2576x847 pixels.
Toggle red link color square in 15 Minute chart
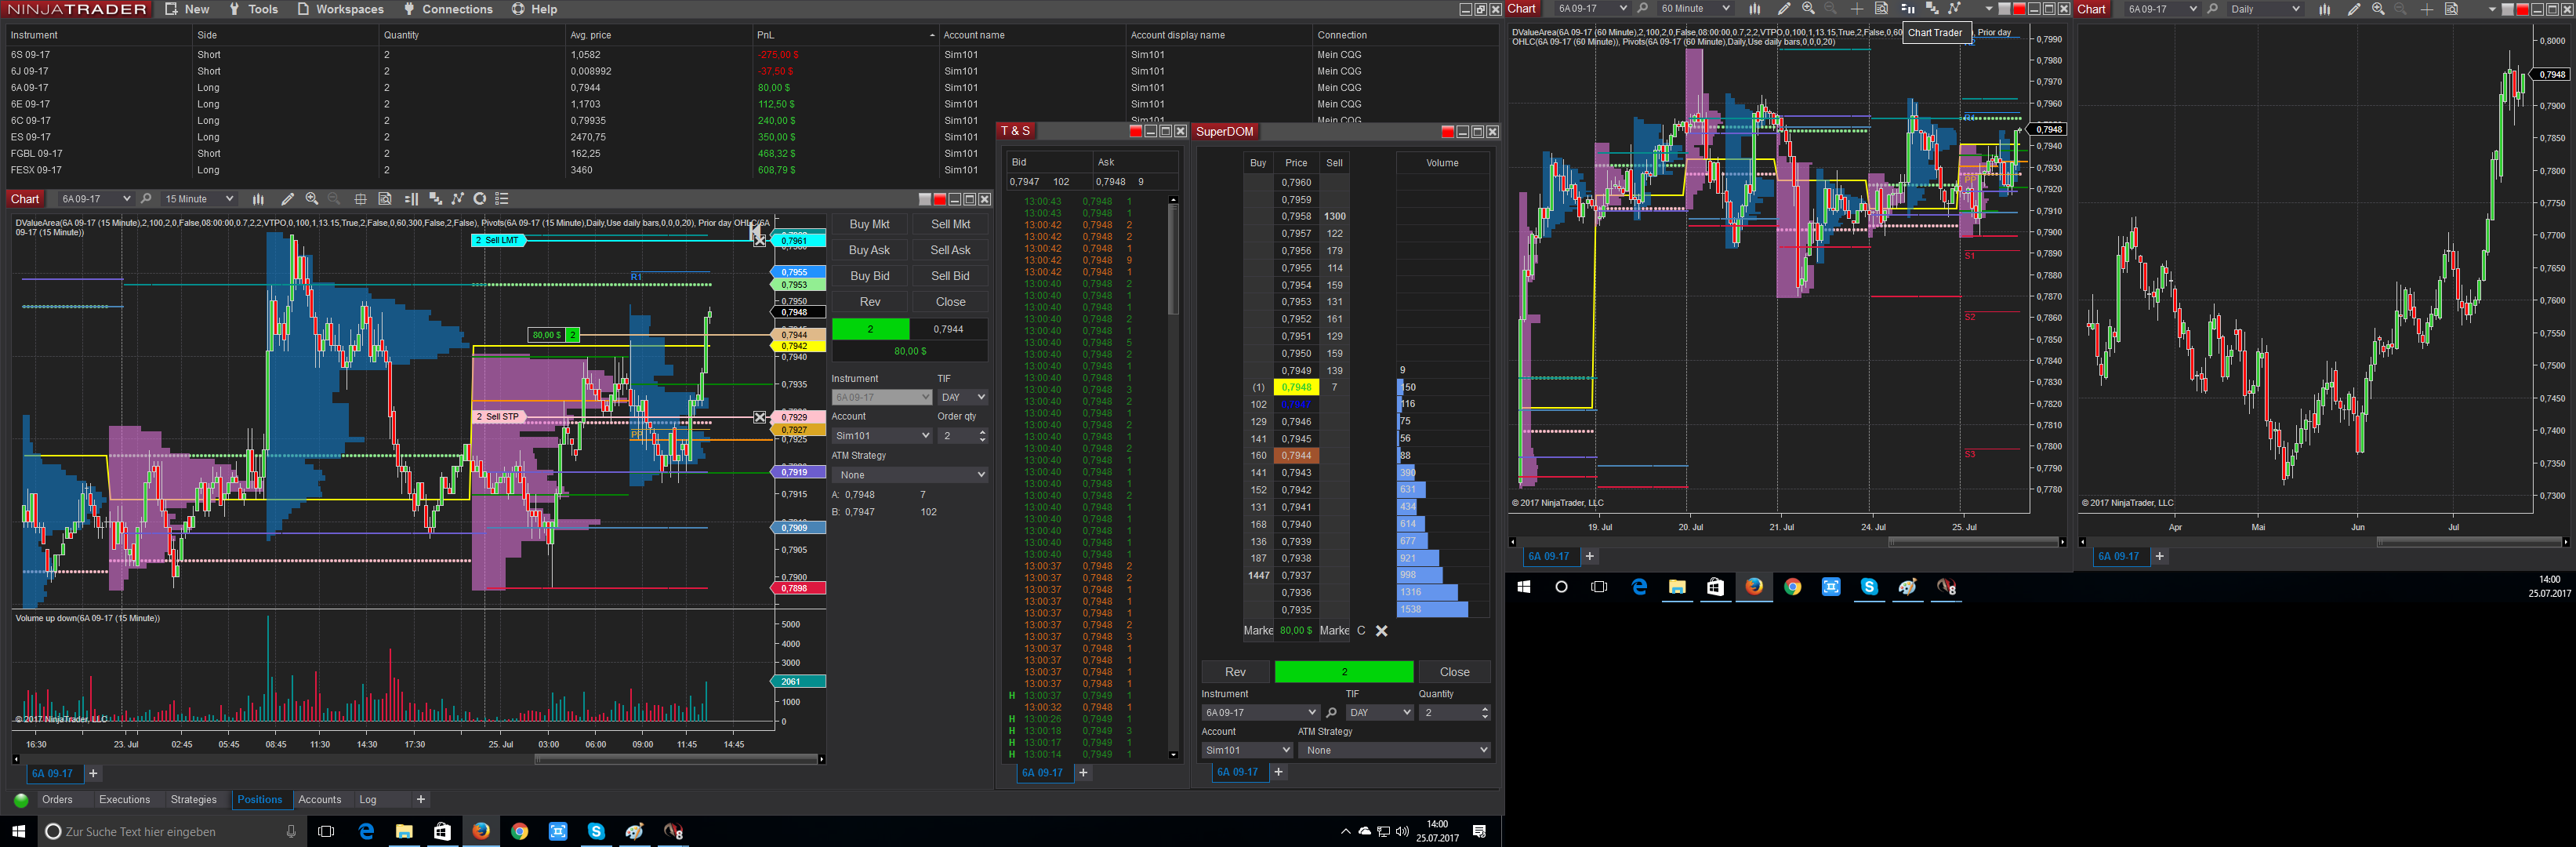pos(939,199)
